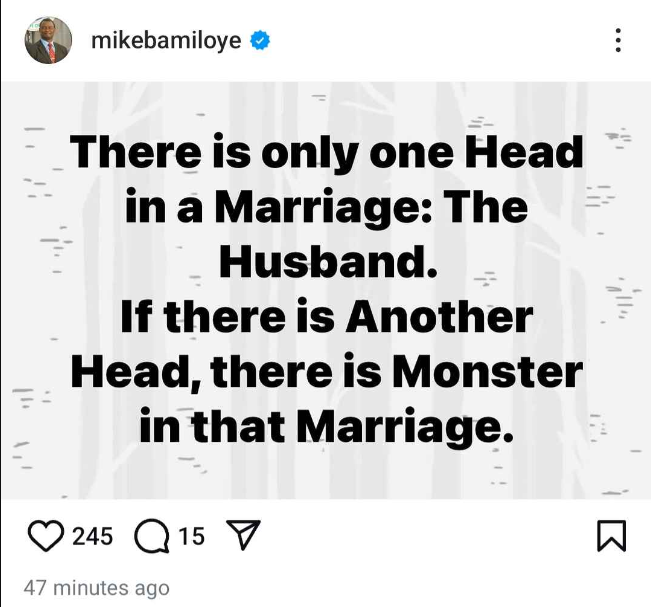Image resolution: width=651 pixels, height=607 pixels.
Task: Visit the mikebamiloye username link
Action: click(166, 41)
